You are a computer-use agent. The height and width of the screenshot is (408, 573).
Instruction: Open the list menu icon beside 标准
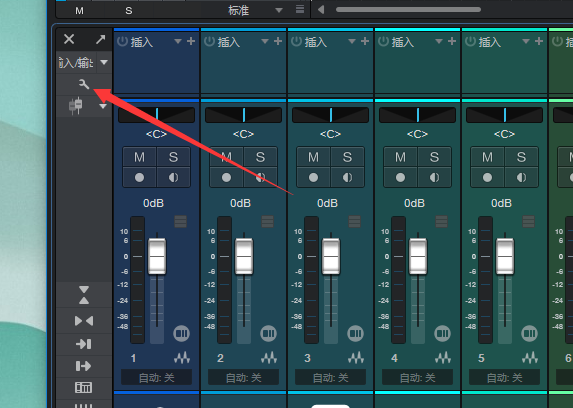click(300, 9)
